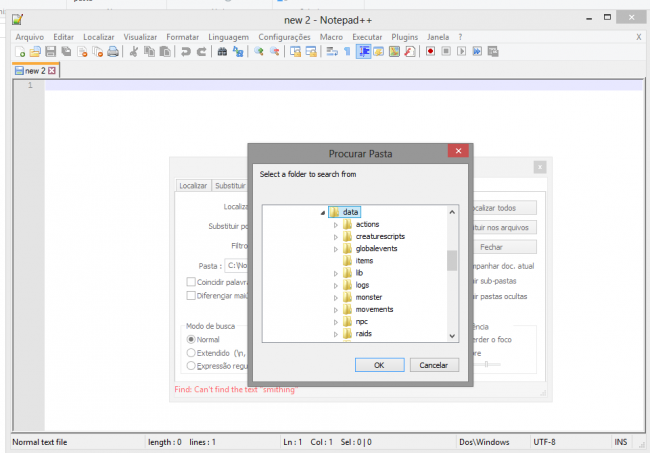
Task: Click the folder tree scrollbar thumb
Action: pyautogui.click(x=452, y=260)
